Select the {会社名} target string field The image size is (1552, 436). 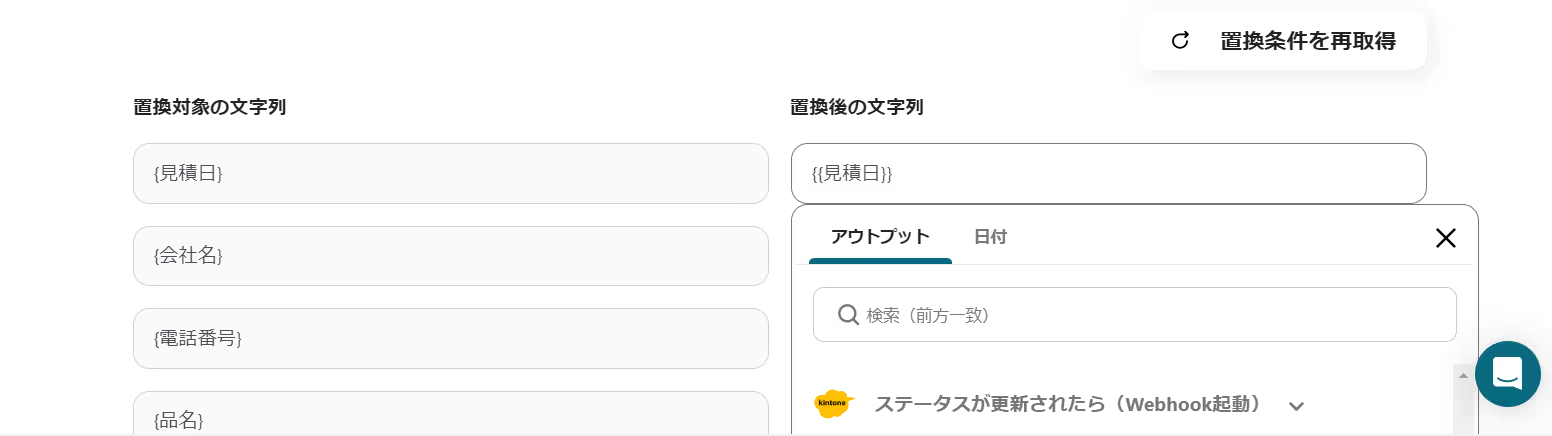click(x=450, y=256)
